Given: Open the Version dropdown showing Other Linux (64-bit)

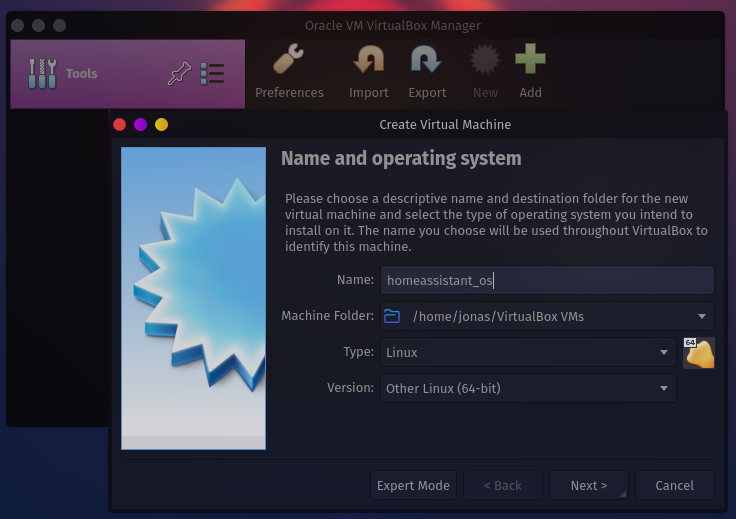Looking at the screenshot, I should click(528, 388).
